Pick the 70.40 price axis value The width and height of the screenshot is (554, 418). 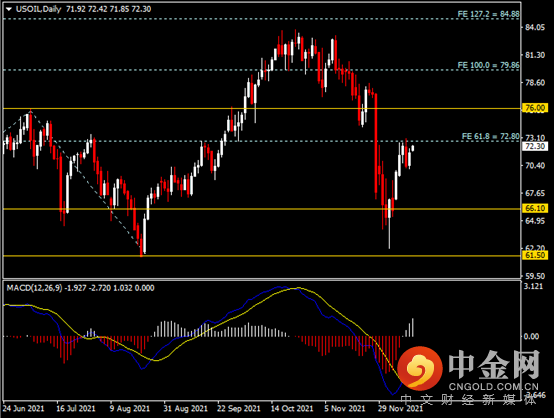(x=535, y=165)
